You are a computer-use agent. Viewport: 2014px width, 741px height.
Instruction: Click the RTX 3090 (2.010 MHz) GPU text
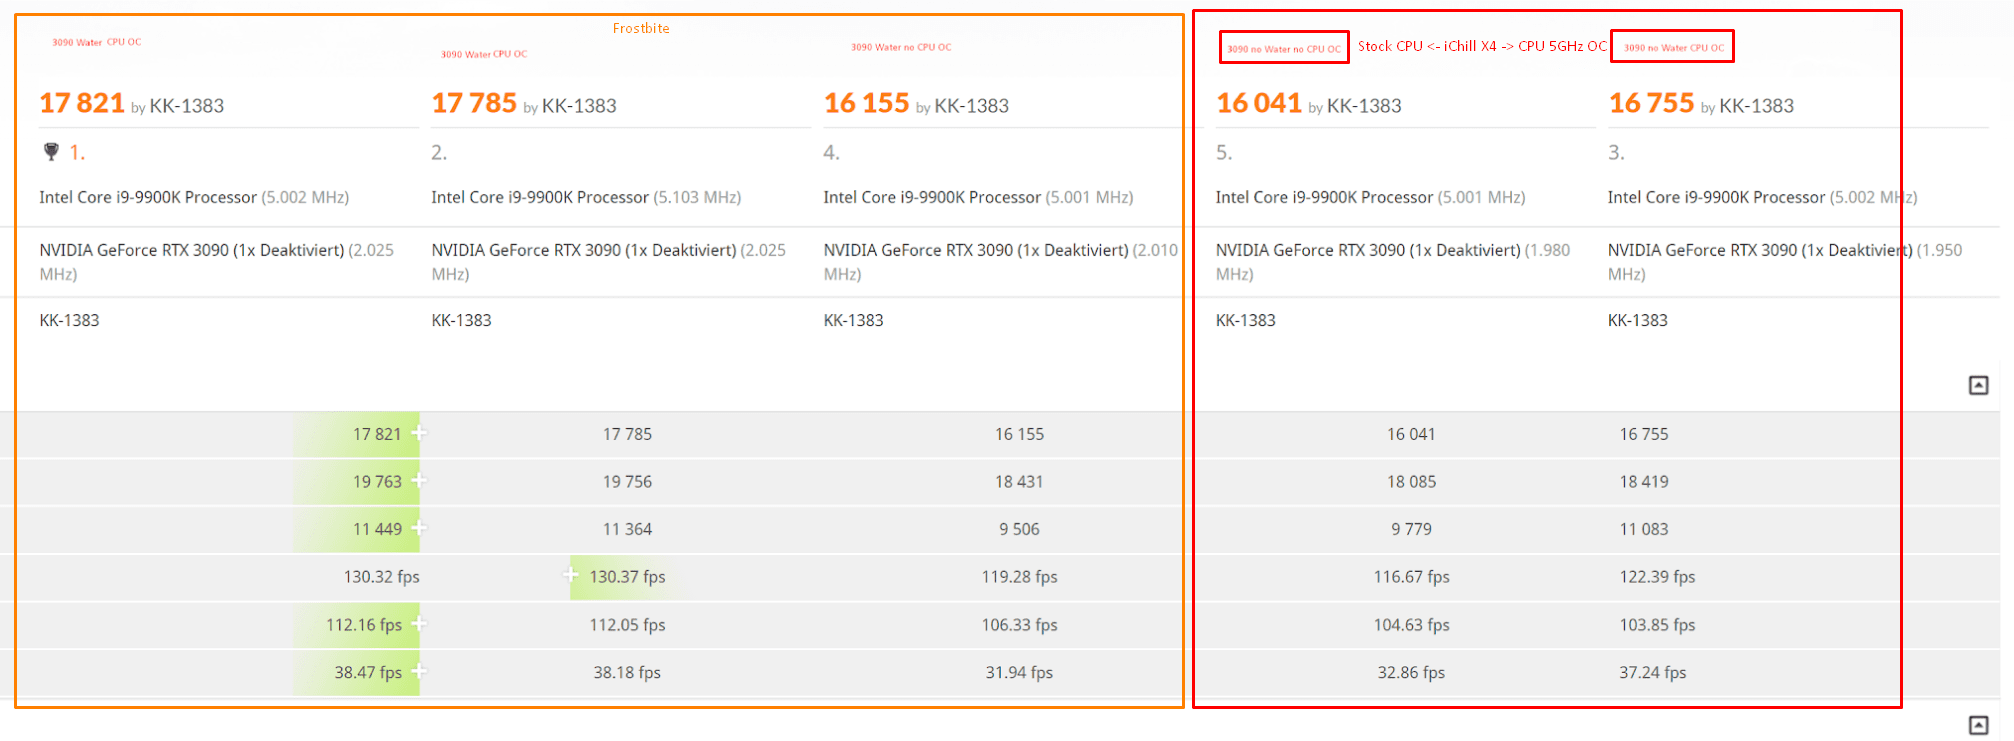[1001, 261]
